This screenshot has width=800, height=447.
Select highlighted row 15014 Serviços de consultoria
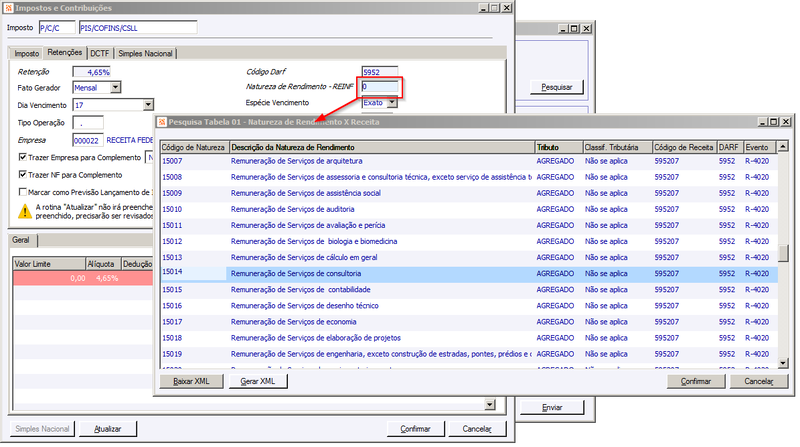pos(469,274)
